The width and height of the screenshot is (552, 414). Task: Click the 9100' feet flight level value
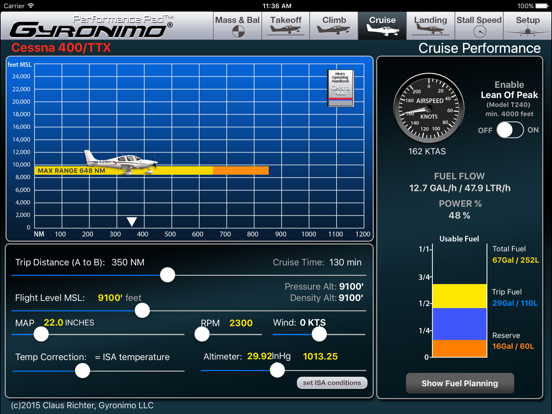pos(119,298)
